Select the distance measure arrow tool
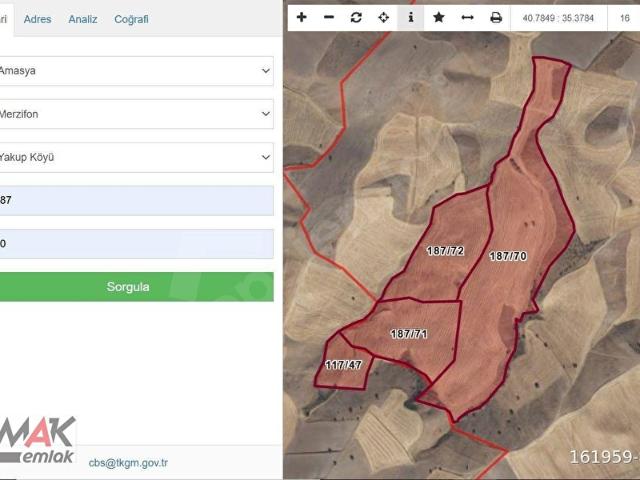Viewport: 640px width, 480px height. coord(467,18)
